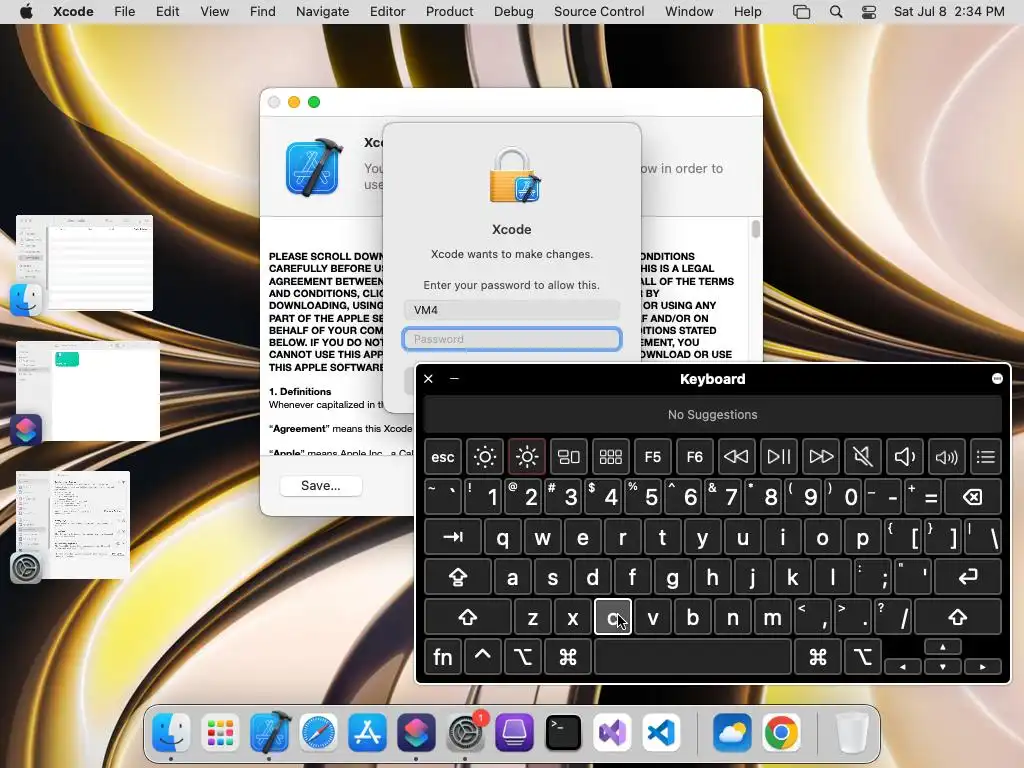This screenshot has width=1024, height=768.
Task: Toggle the left option key
Action: 522,656
